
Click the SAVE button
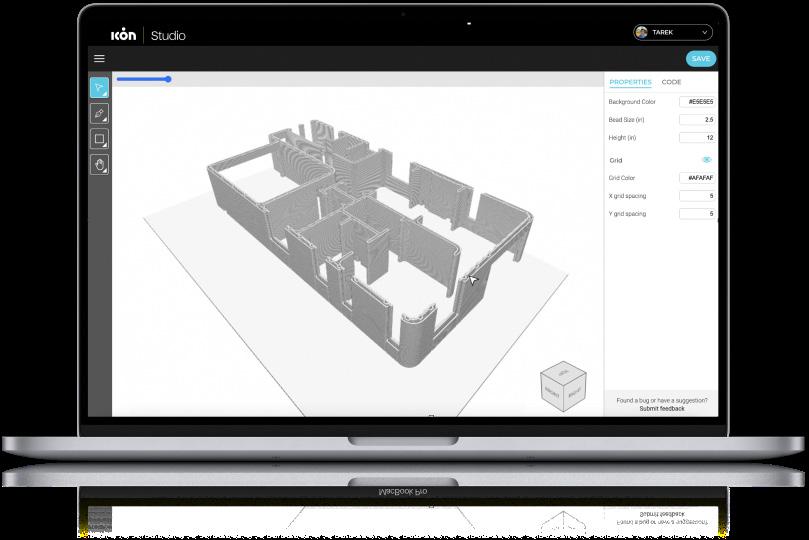click(701, 59)
